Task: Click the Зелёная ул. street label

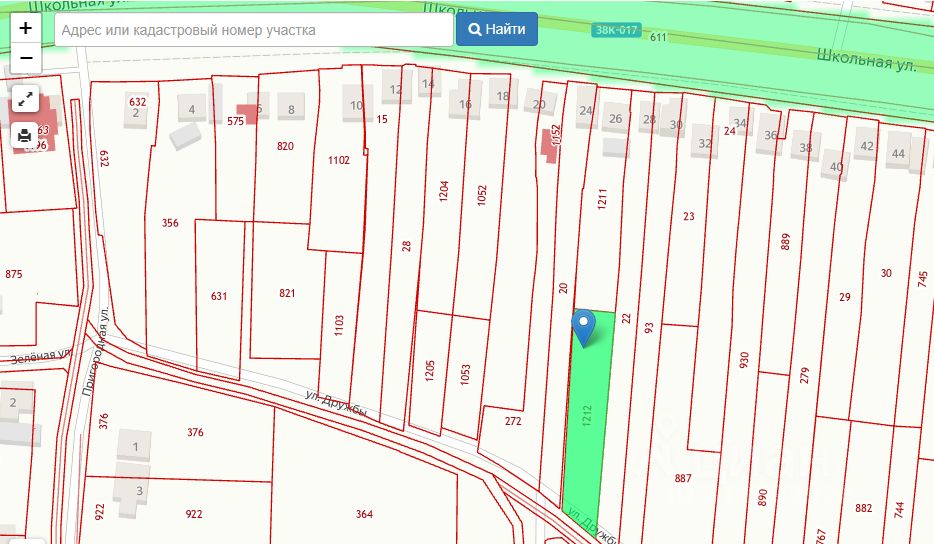Action: coord(41,356)
